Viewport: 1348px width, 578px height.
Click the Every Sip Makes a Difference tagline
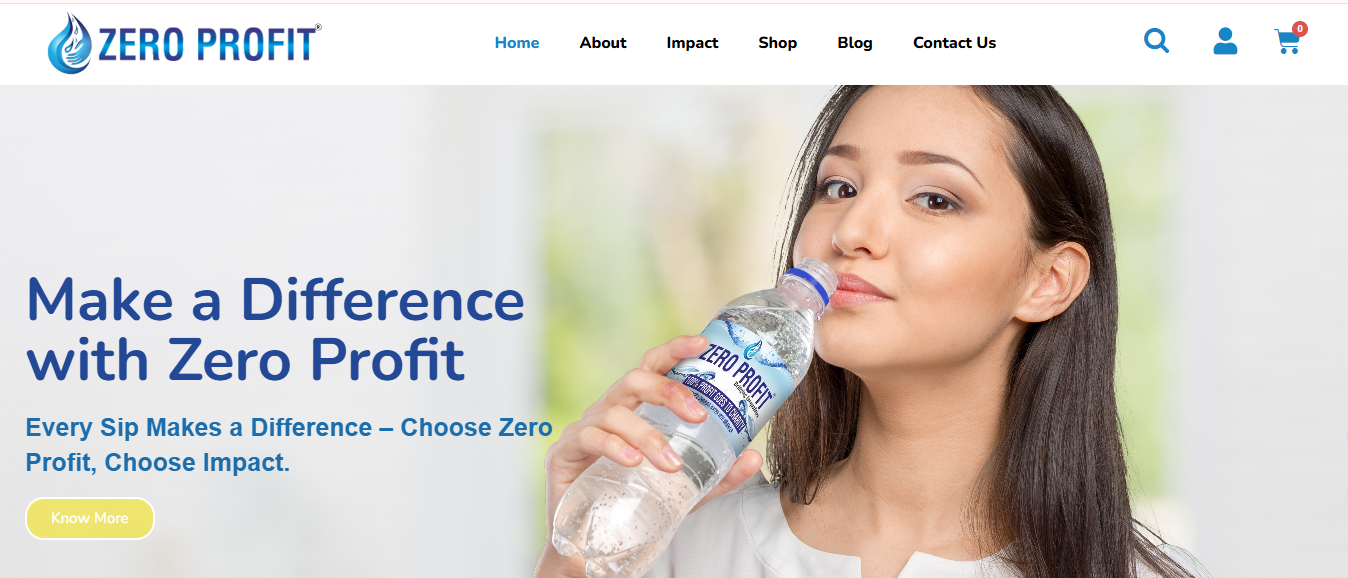pos(289,445)
